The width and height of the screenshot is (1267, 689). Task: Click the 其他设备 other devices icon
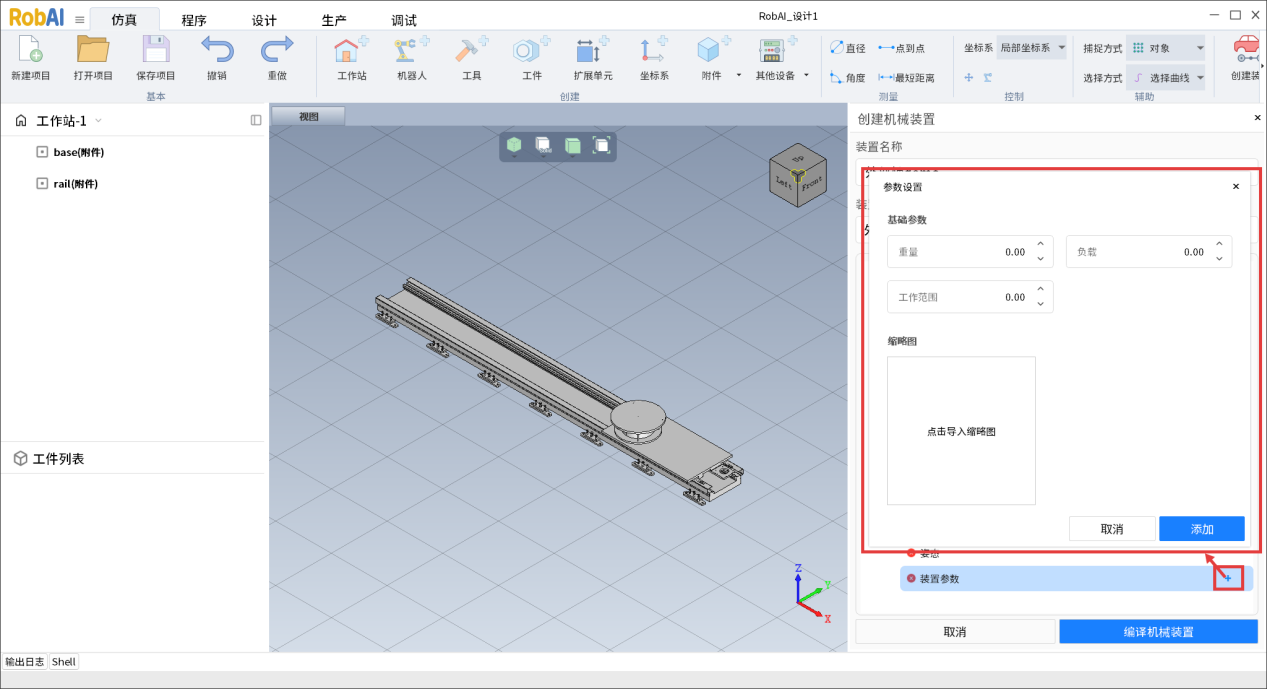tap(775, 51)
